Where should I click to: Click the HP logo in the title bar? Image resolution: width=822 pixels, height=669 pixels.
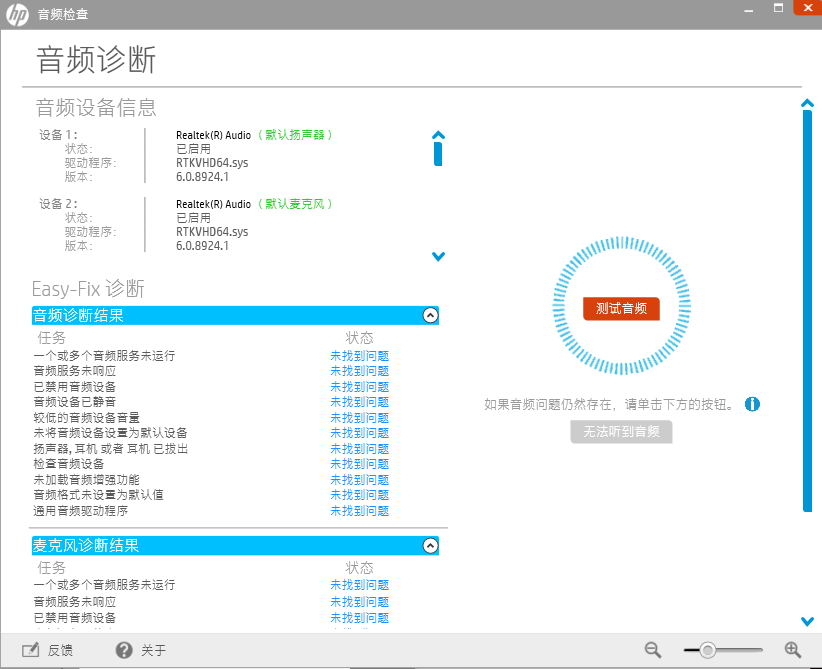click(x=16, y=15)
